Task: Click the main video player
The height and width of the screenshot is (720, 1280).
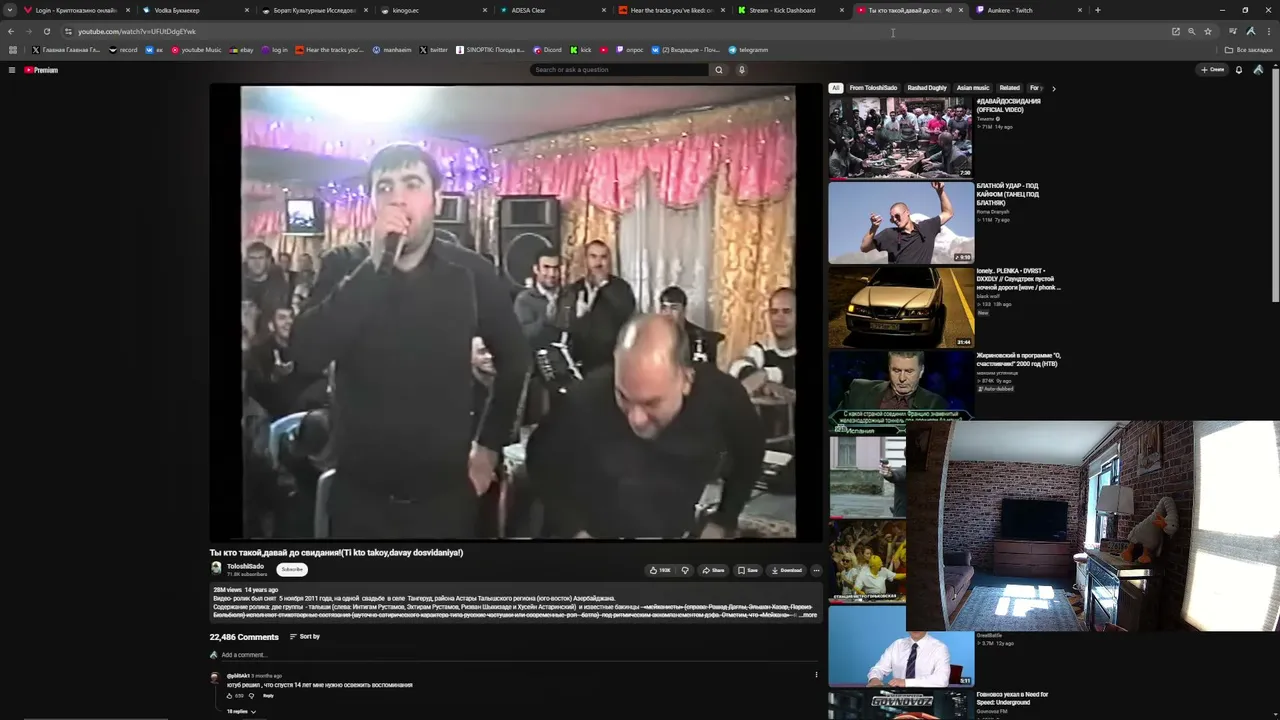Action: coord(517,313)
